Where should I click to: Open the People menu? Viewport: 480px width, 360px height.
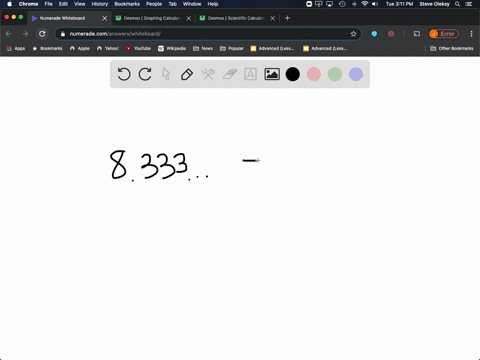(154, 4)
